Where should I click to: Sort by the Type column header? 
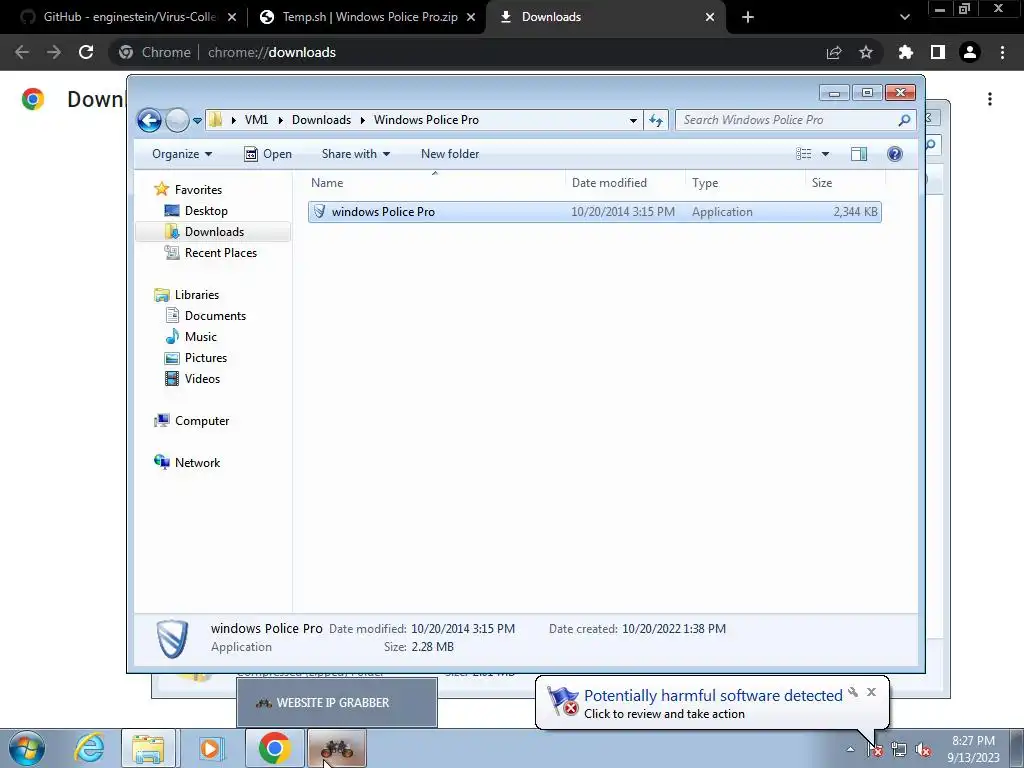point(705,183)
